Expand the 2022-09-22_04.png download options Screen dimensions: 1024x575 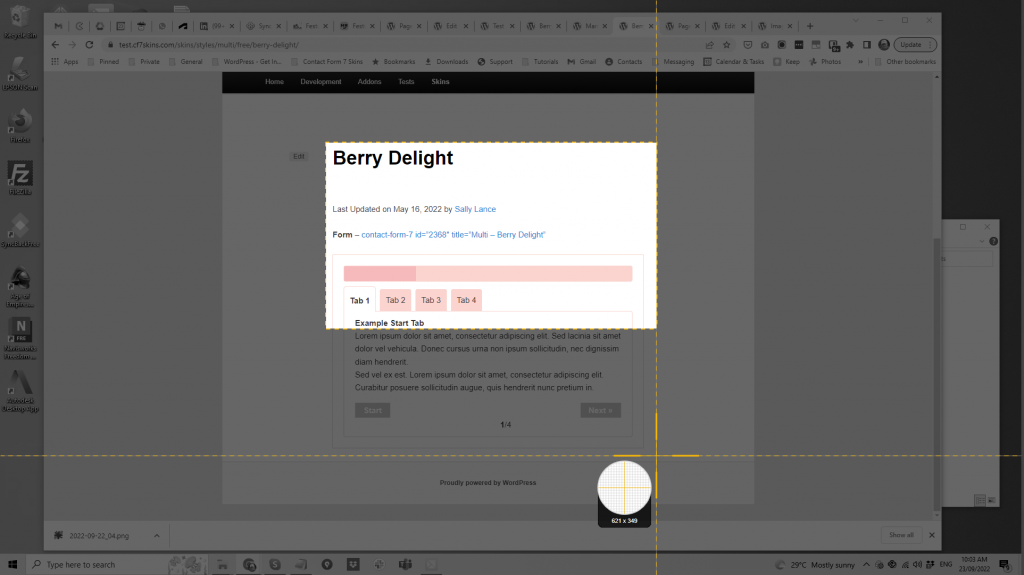tap(156, 536)
